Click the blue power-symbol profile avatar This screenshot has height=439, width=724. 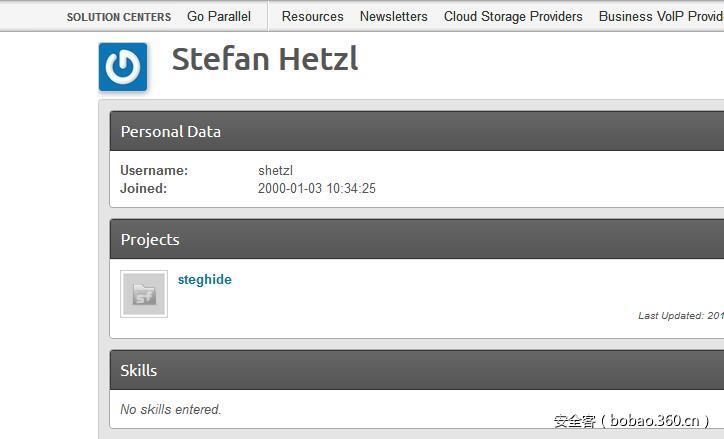tap(123, 67)
